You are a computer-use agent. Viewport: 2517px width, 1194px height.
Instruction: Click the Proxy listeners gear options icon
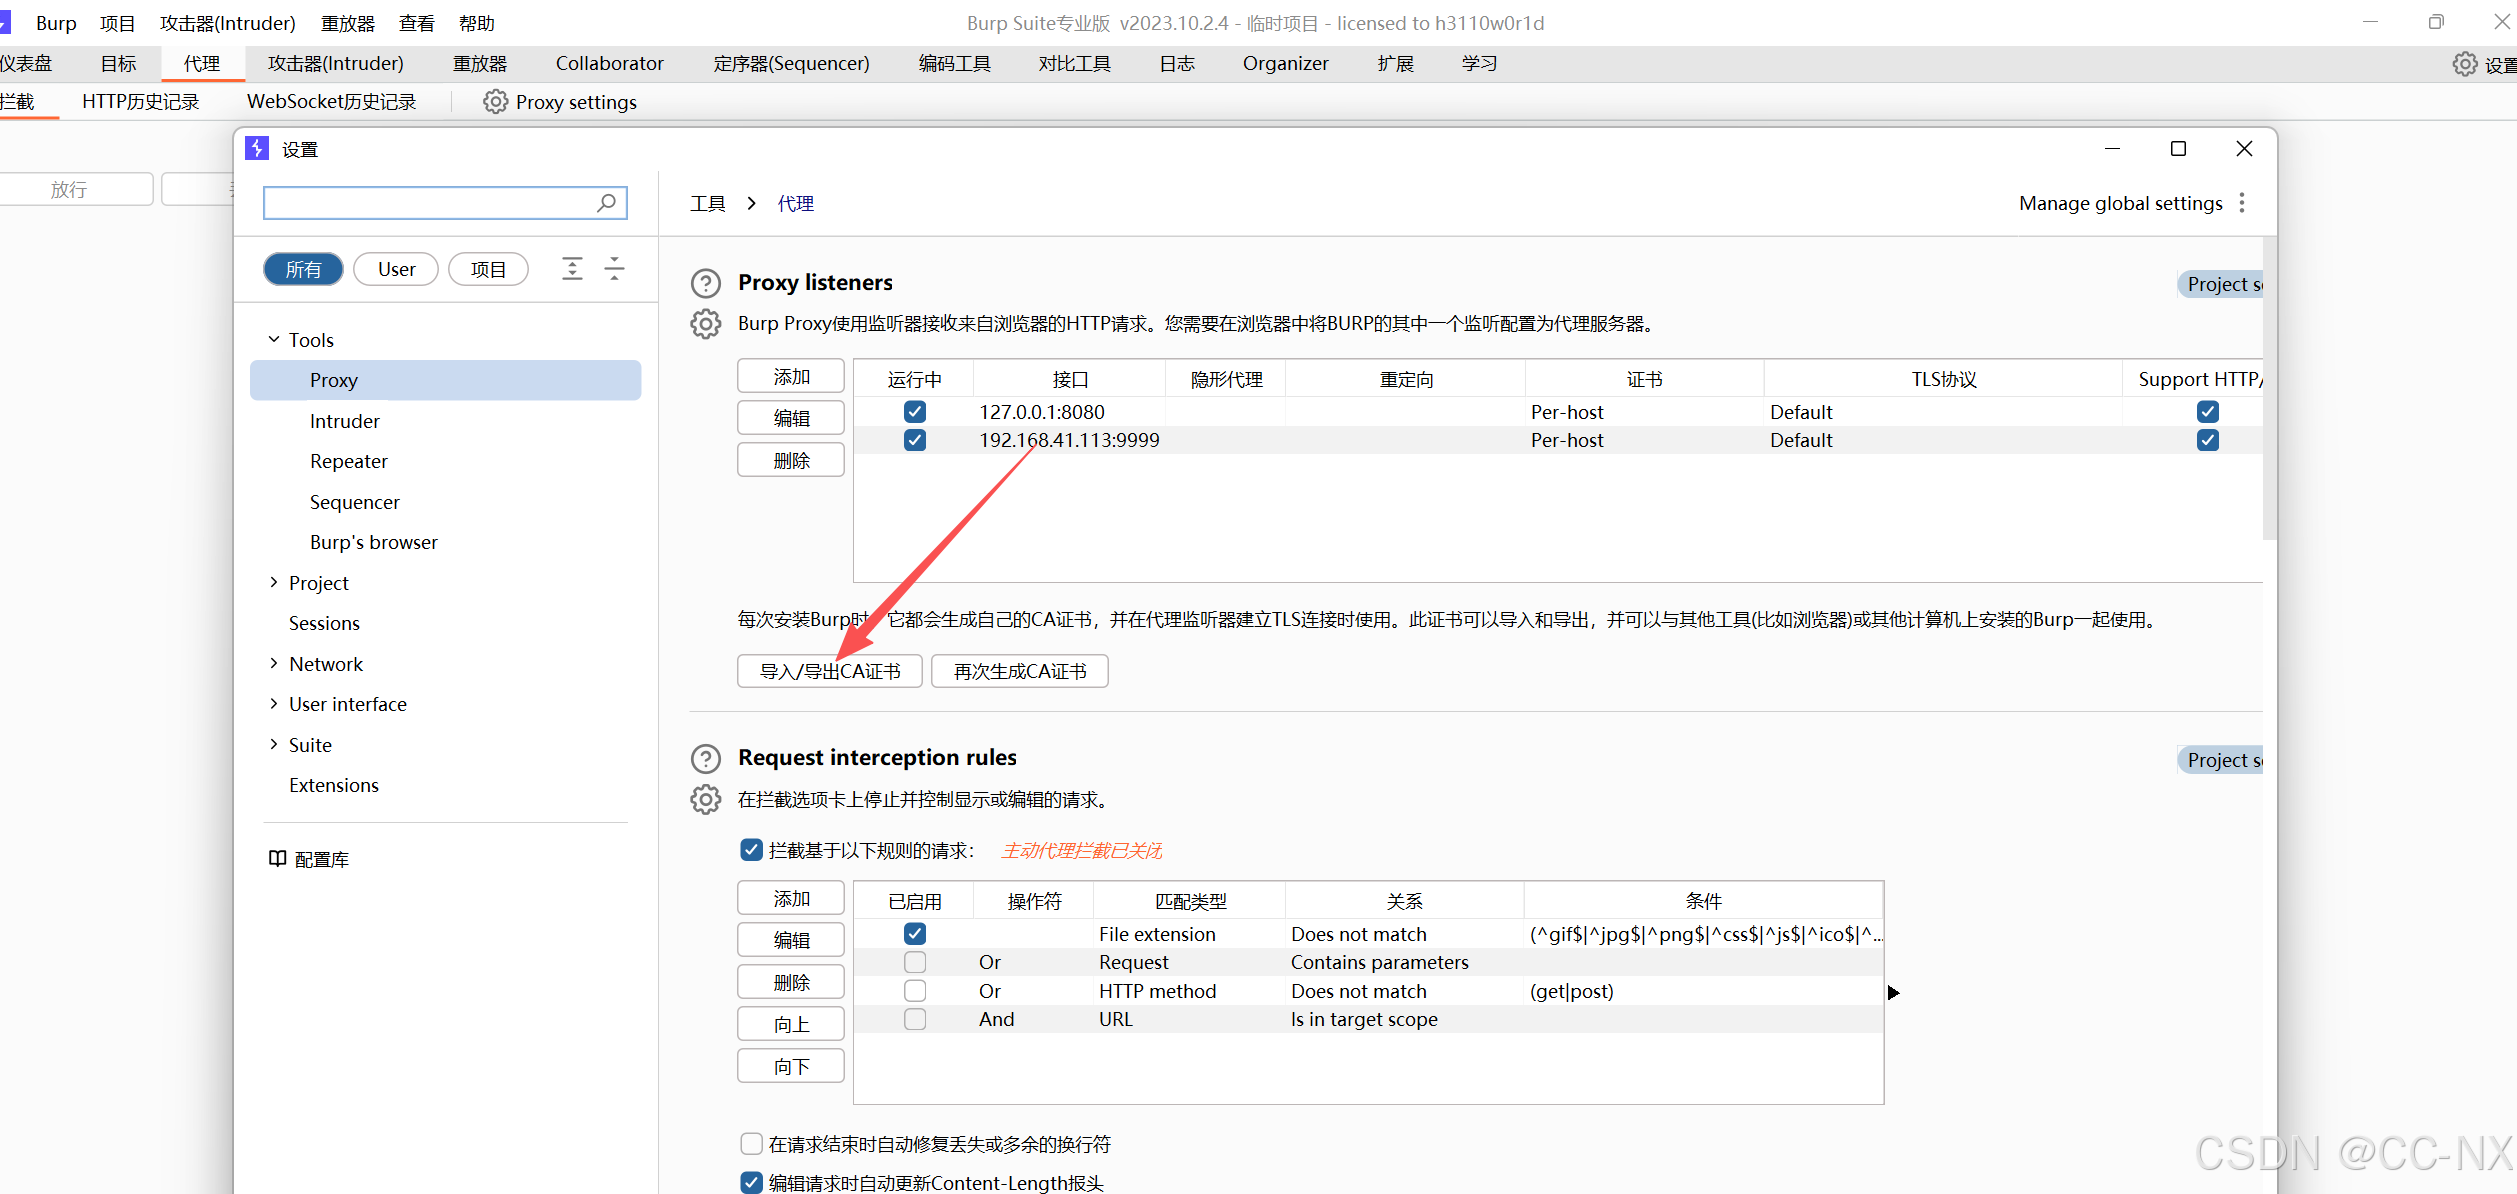click(705, 324)
